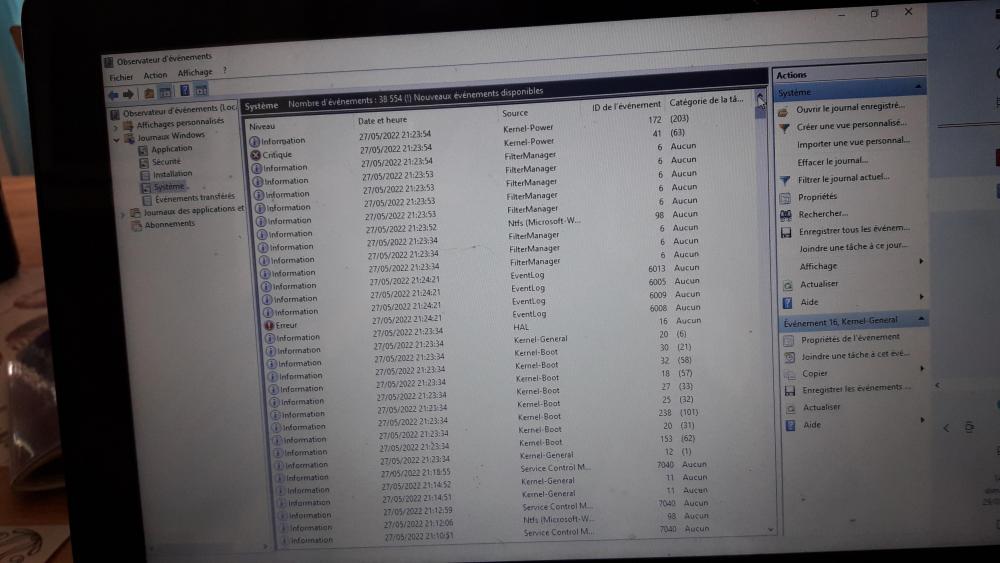The image size is (1000, 563).
Task: Sort by the Niveau column header
Action: 262,127
